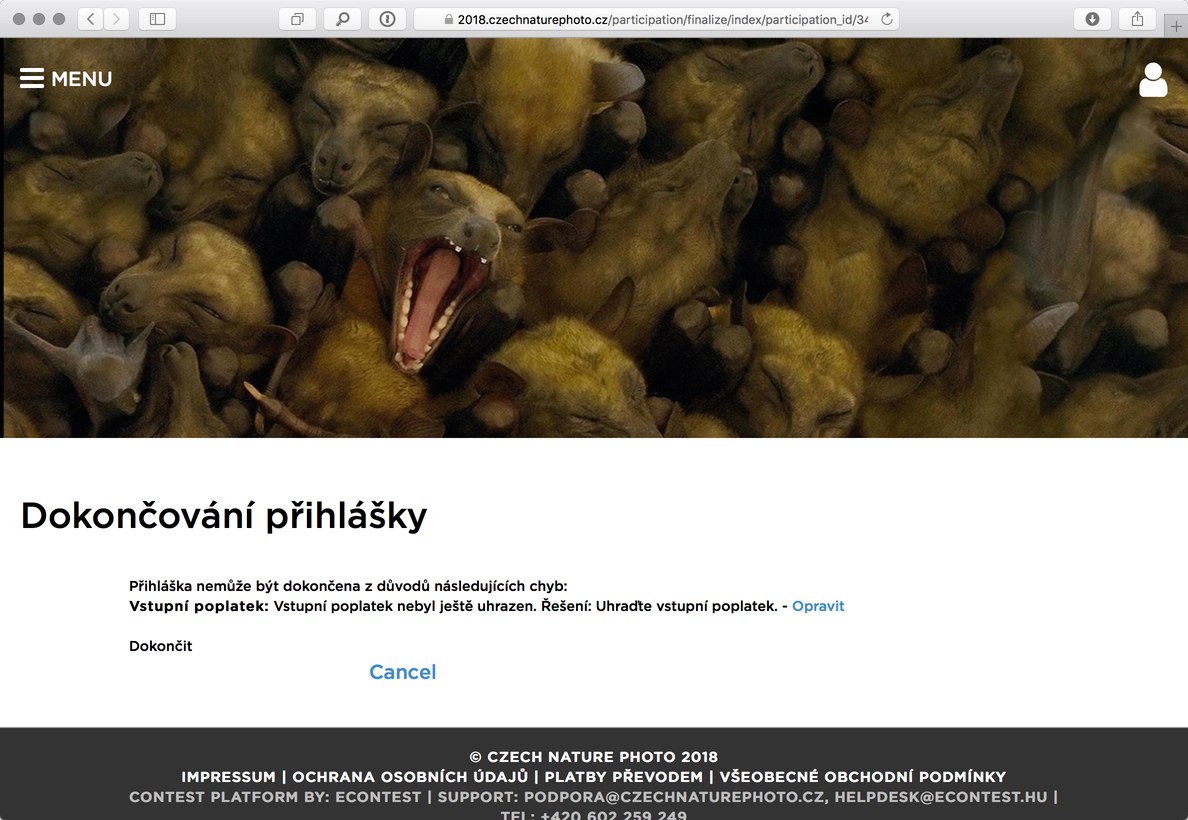Show the tab overview button
The height and width of the screenshot is (820, 1188).
point(297,19)
